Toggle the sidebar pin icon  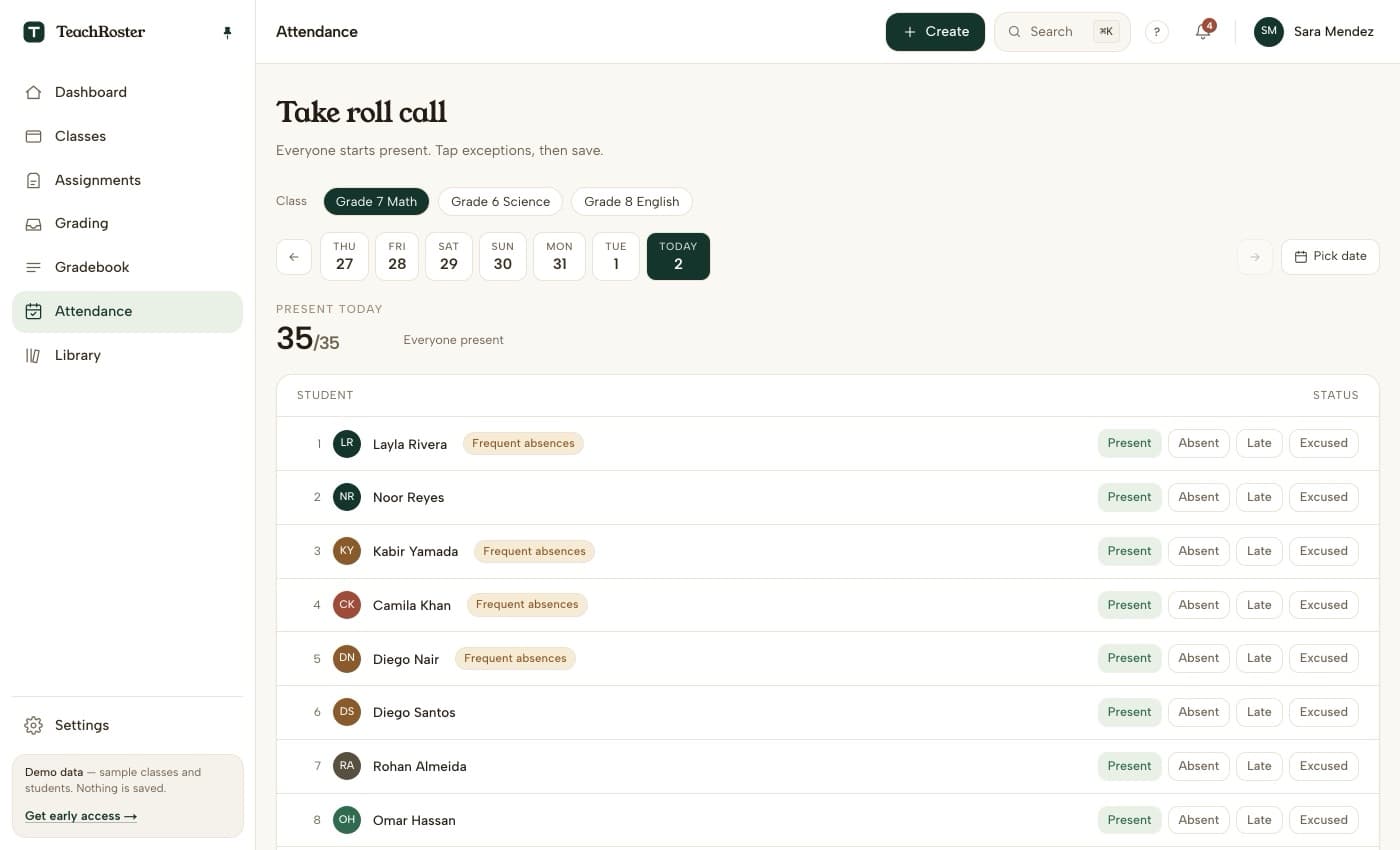pos(227,32)
